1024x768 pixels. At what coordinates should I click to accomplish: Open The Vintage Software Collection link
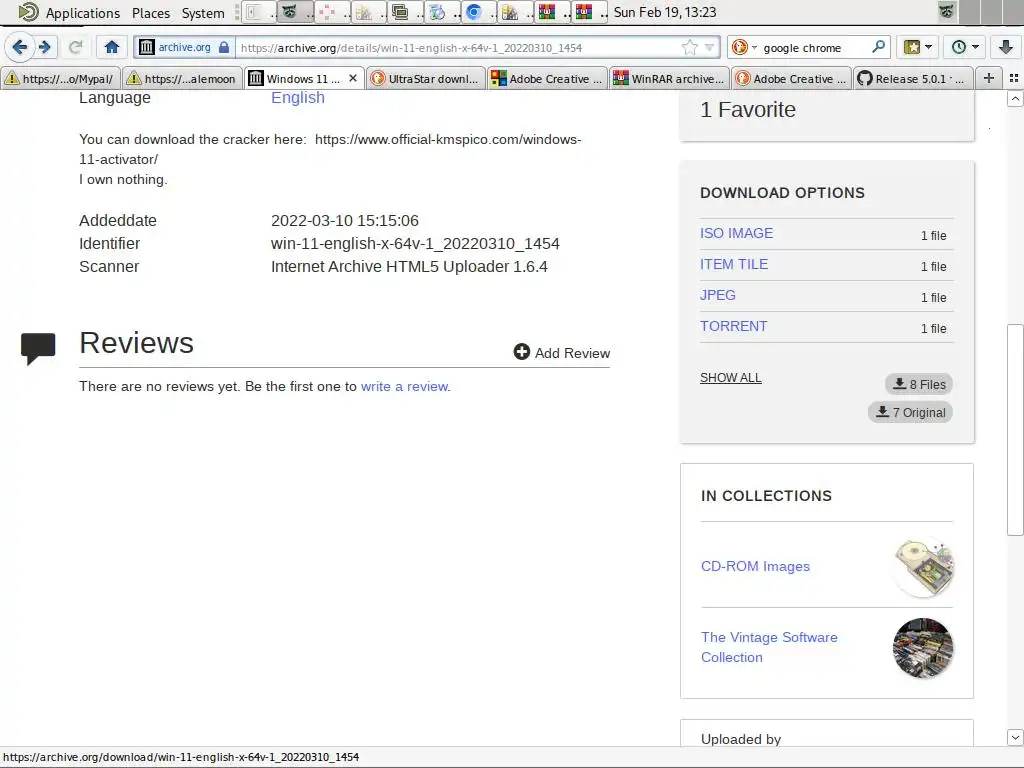[769, 647]
